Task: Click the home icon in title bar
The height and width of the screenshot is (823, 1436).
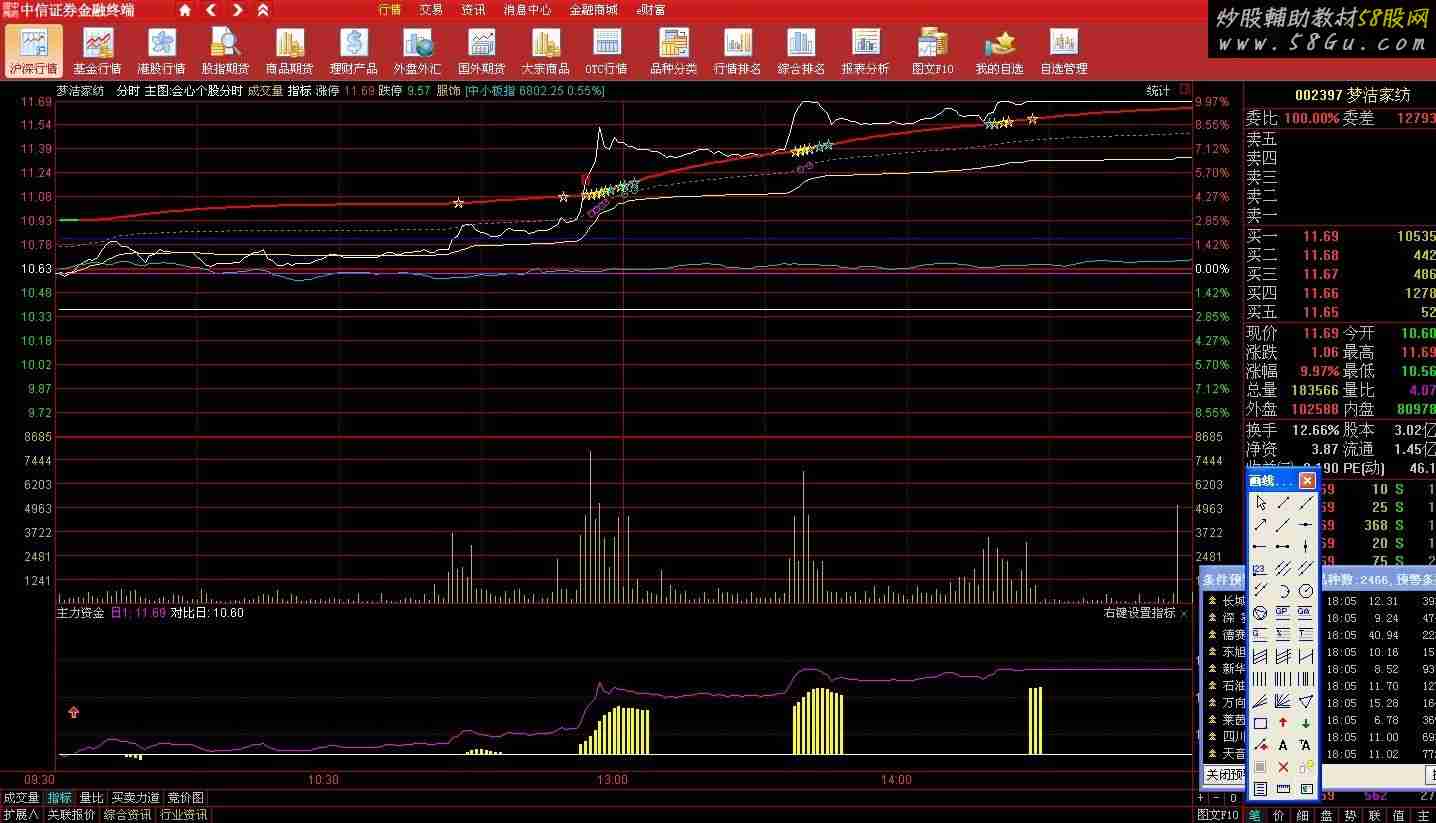Action: [x=185, y=10]
